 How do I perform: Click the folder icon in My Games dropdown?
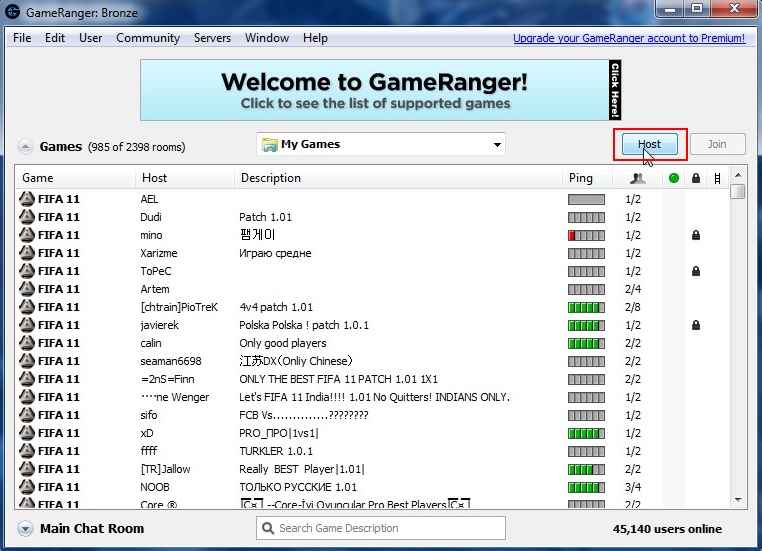[269, 144]
